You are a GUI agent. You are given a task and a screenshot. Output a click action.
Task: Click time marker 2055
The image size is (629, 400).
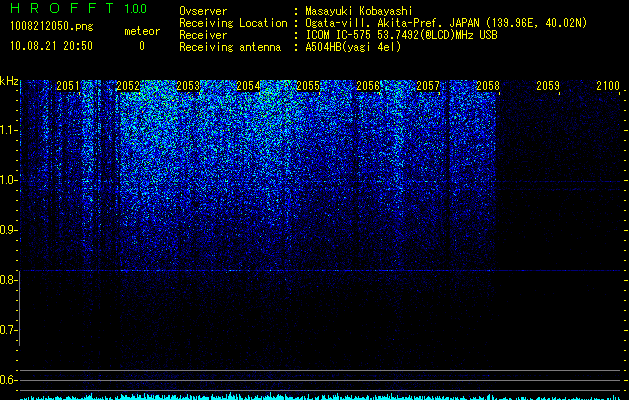click(308, 86)
